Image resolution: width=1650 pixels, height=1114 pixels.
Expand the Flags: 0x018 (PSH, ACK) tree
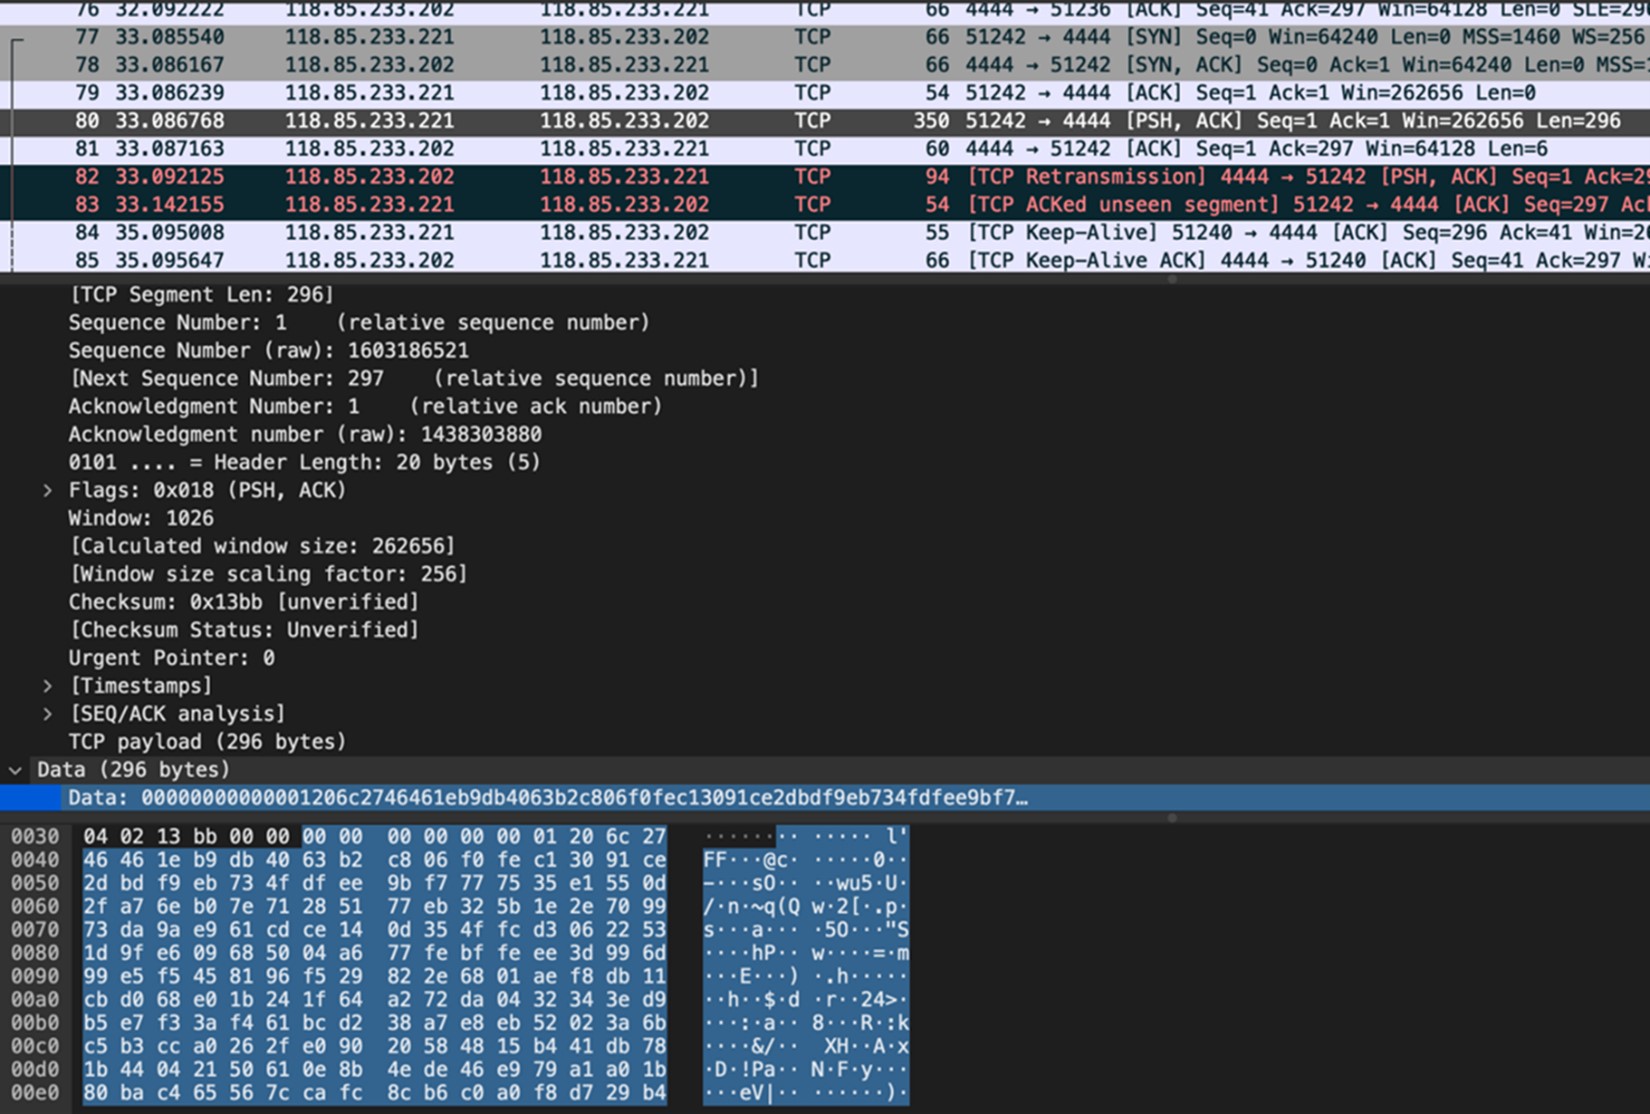[47, 491]
